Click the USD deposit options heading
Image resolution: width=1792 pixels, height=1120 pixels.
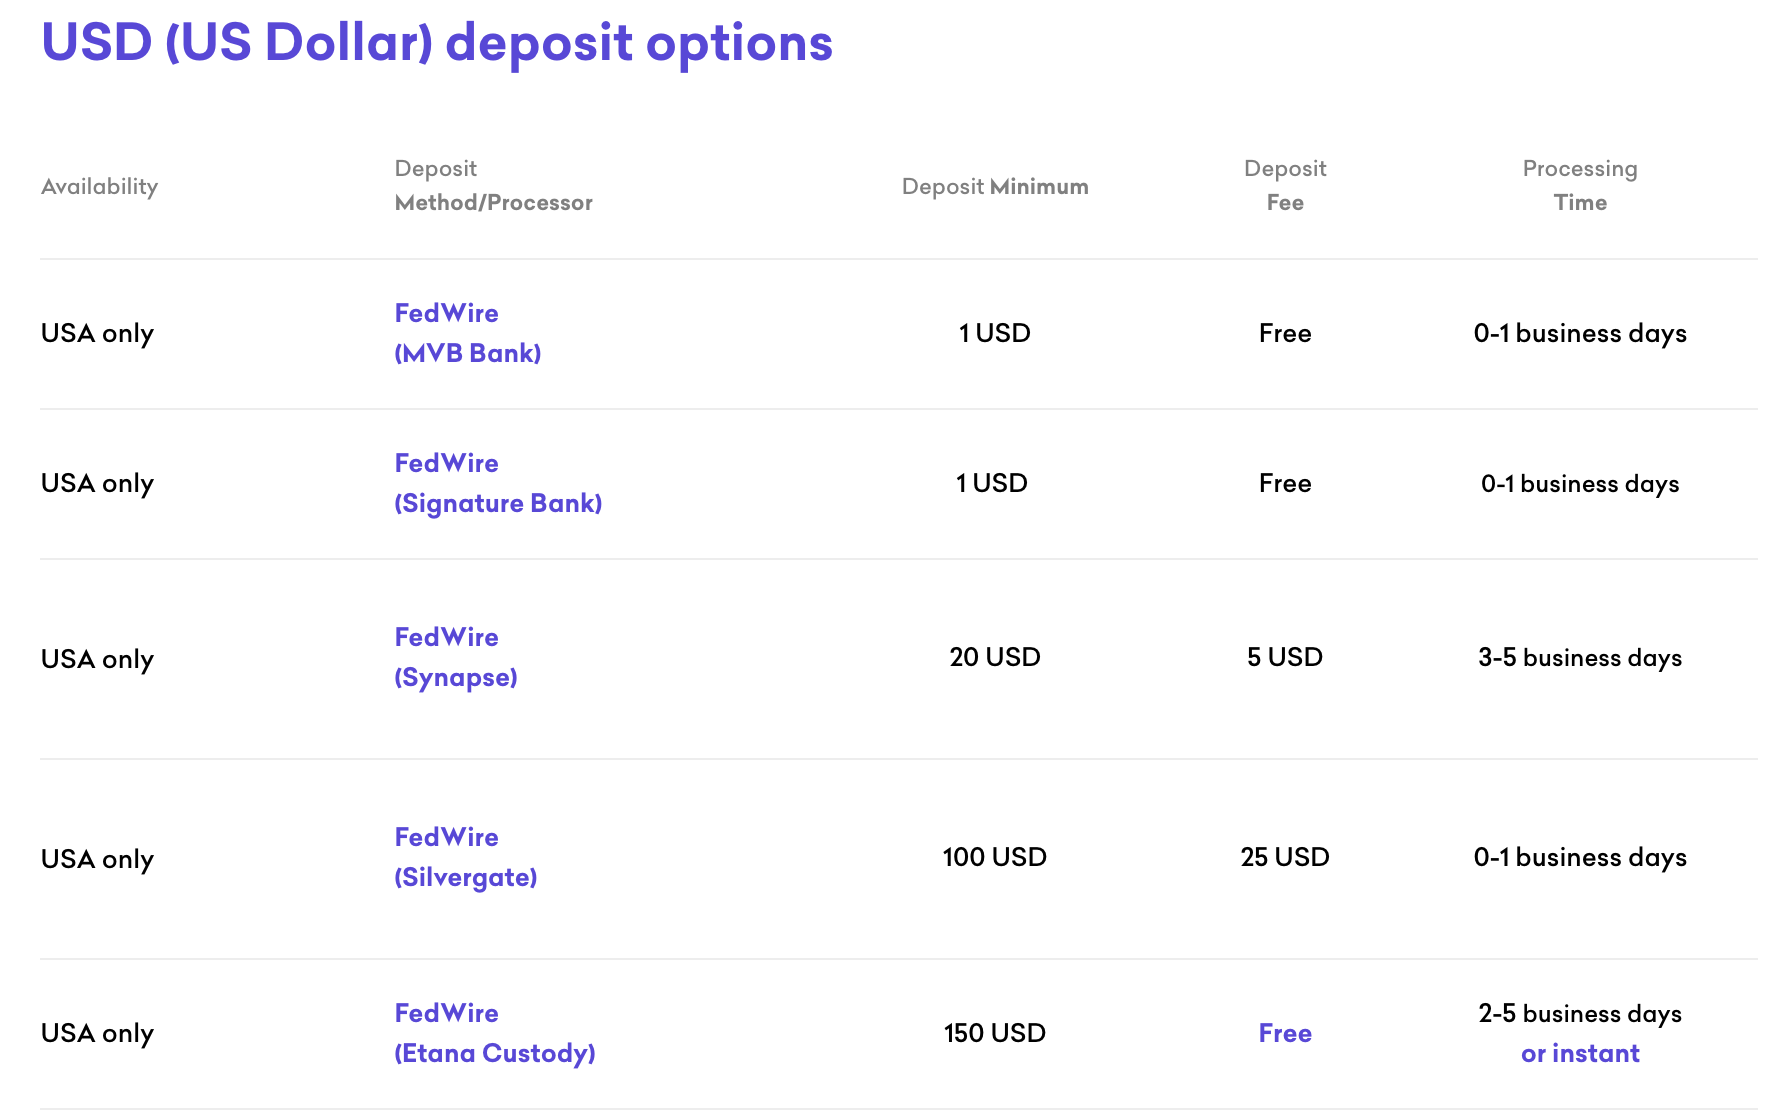tap(437, 43)
